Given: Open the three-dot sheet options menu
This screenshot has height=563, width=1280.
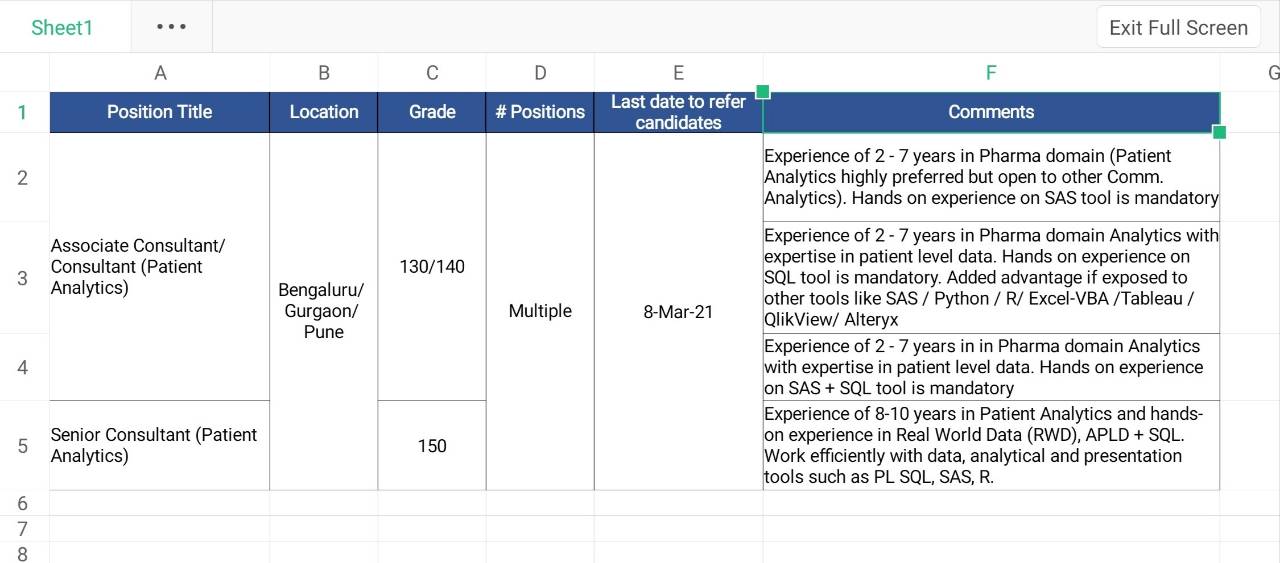Looking at the screenshot, I should (x=171, y=27).
